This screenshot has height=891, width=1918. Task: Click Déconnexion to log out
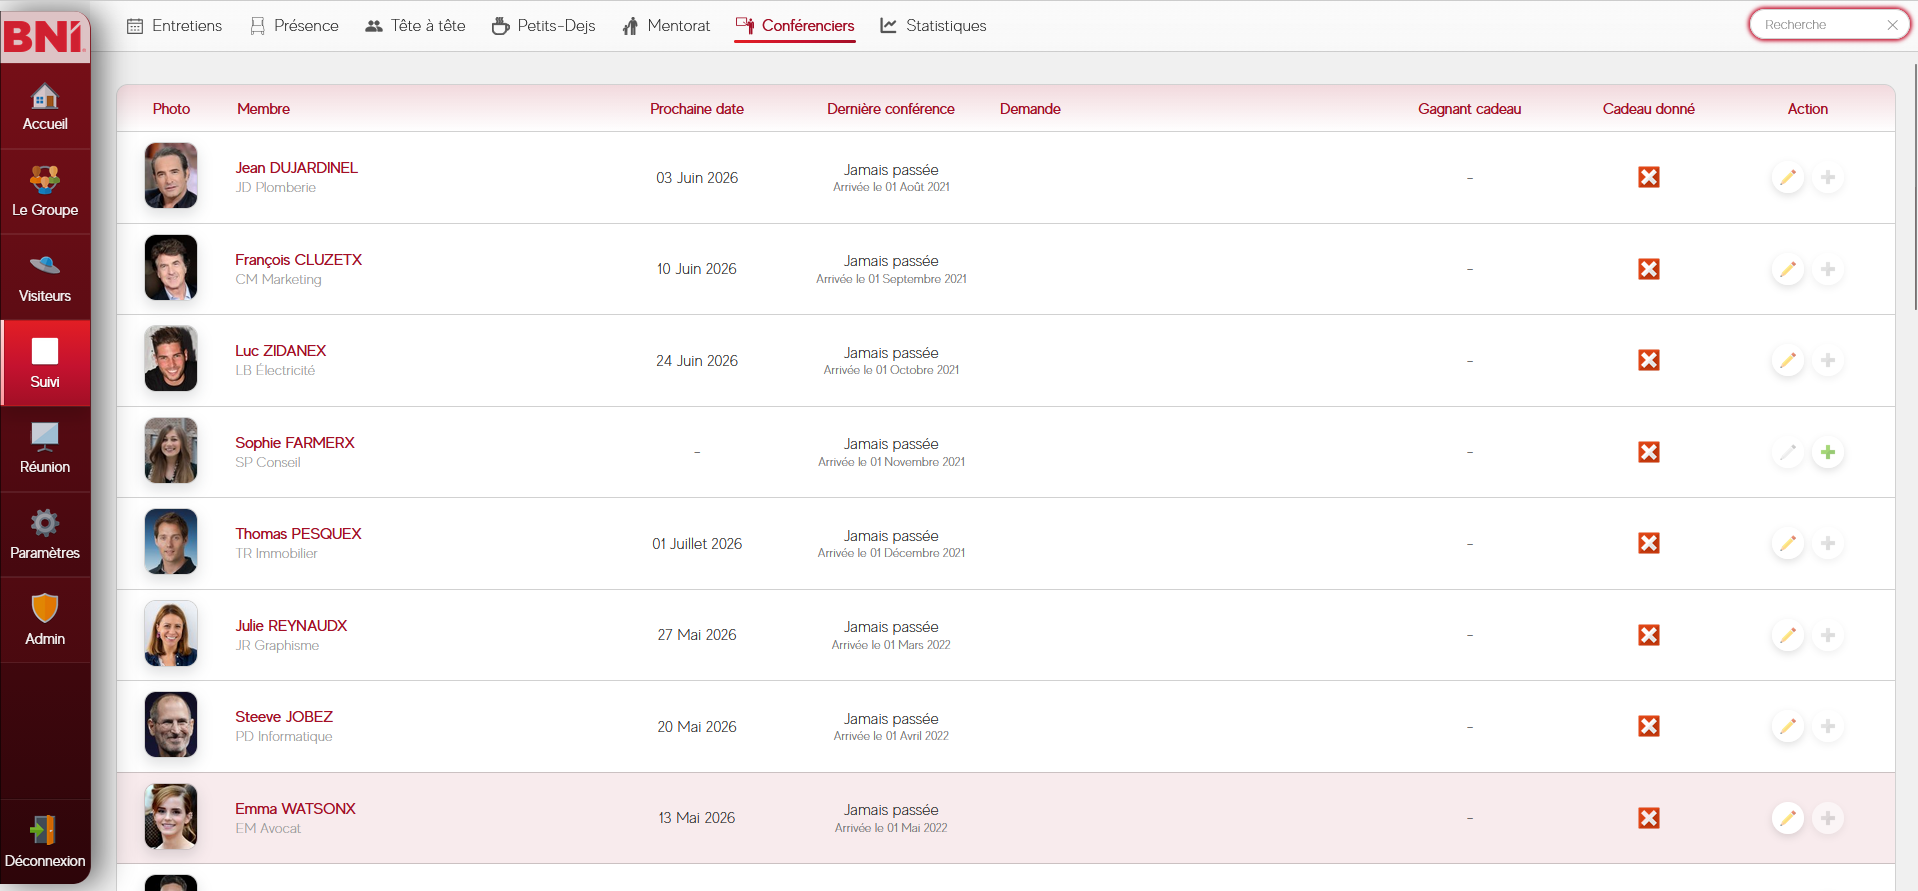(x=45, y=842)
